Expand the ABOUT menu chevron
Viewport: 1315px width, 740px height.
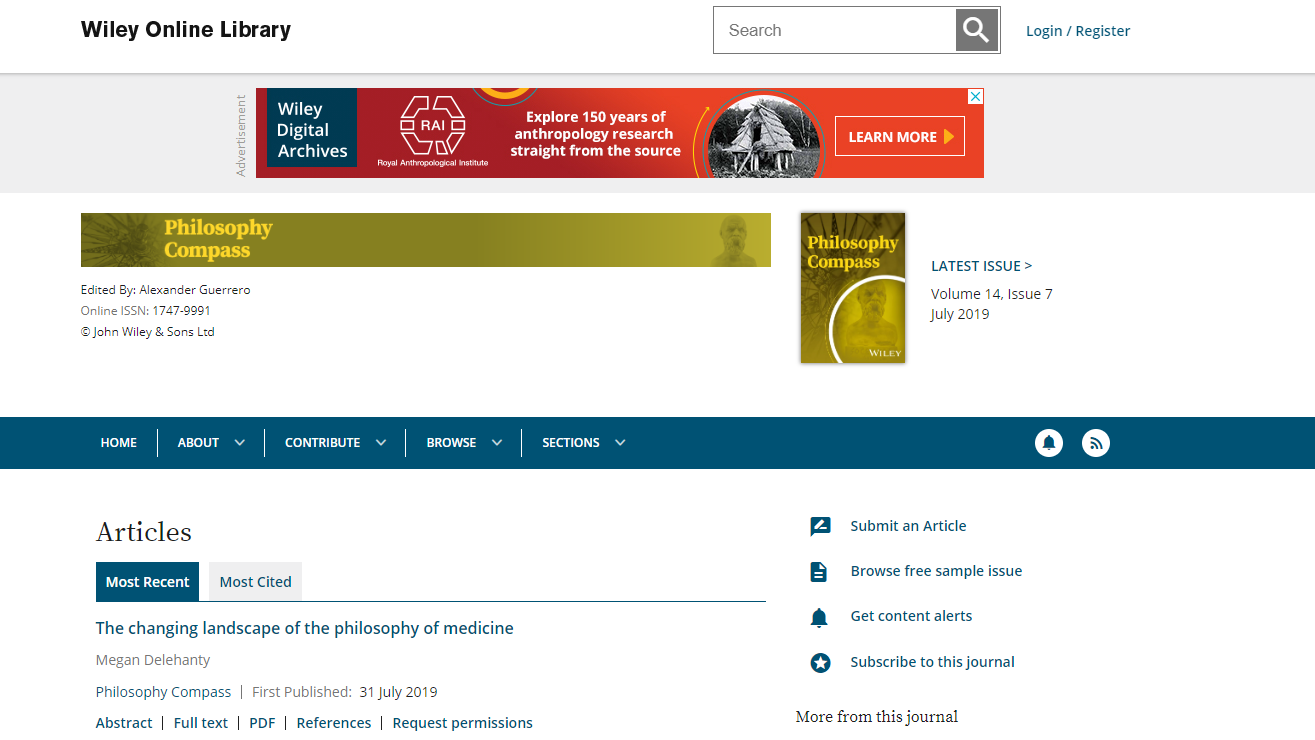pos(239,443)
